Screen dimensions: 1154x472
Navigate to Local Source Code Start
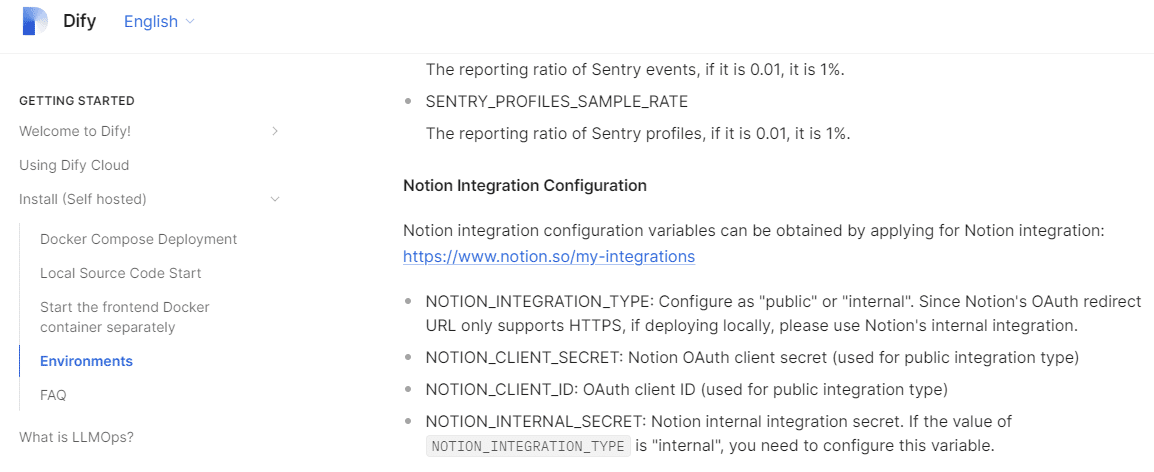pyautogui.click(x=120, y=273)
